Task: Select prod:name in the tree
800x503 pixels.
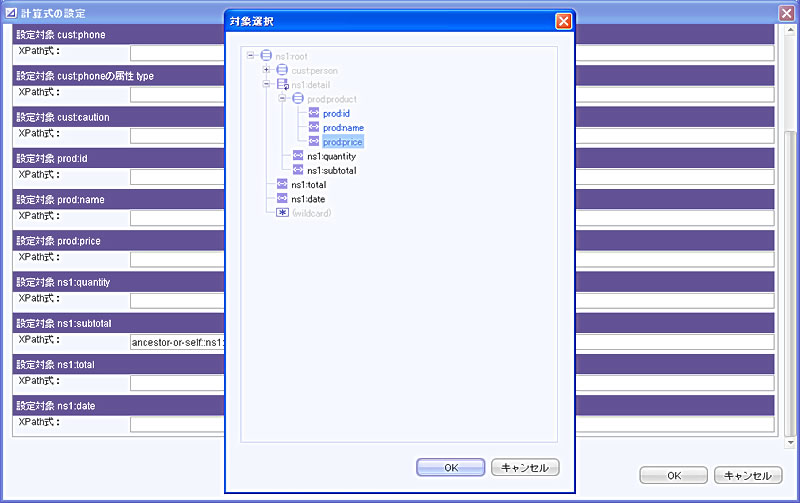Action: pyautogui.click(x=343, y=128)
